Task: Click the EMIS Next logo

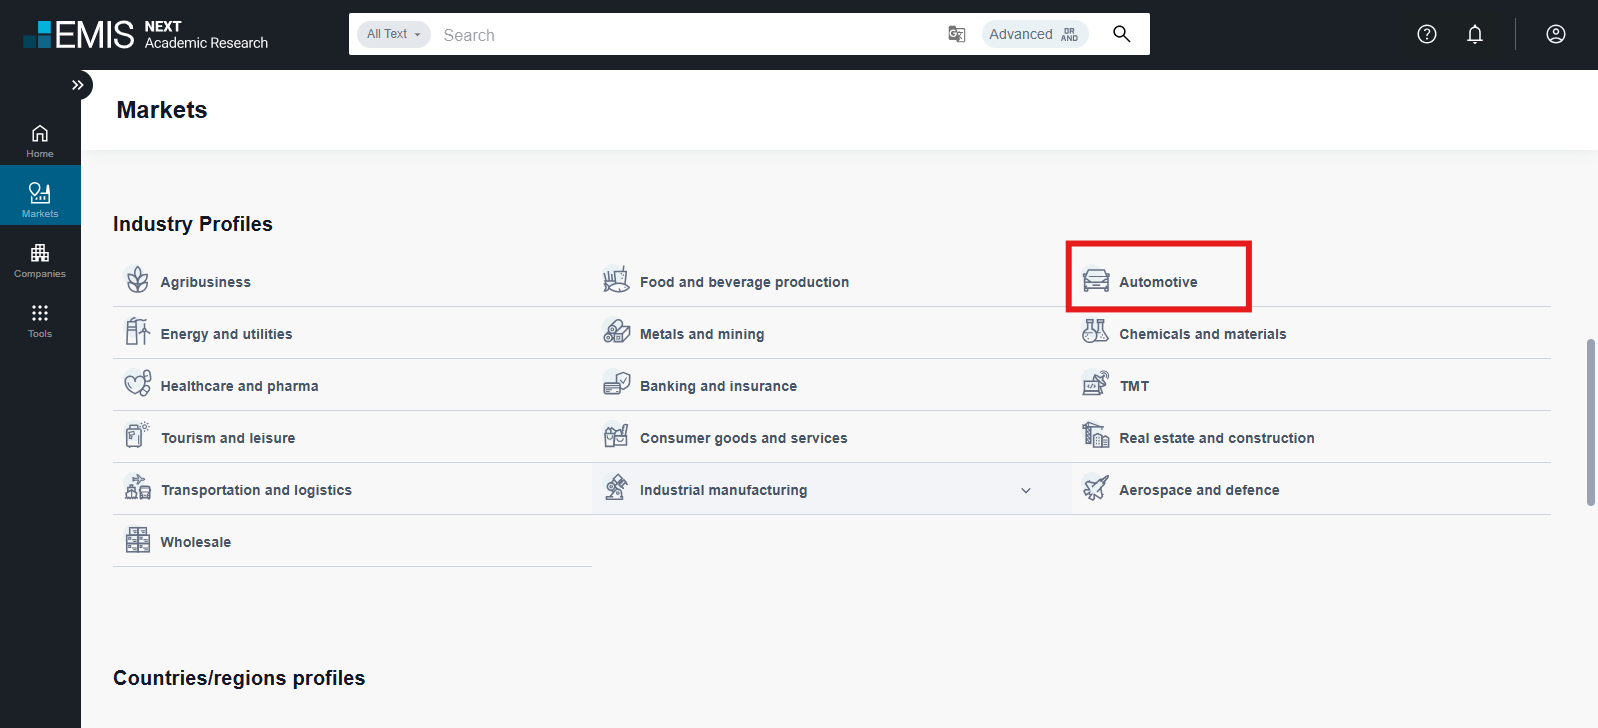Action: 146,34
